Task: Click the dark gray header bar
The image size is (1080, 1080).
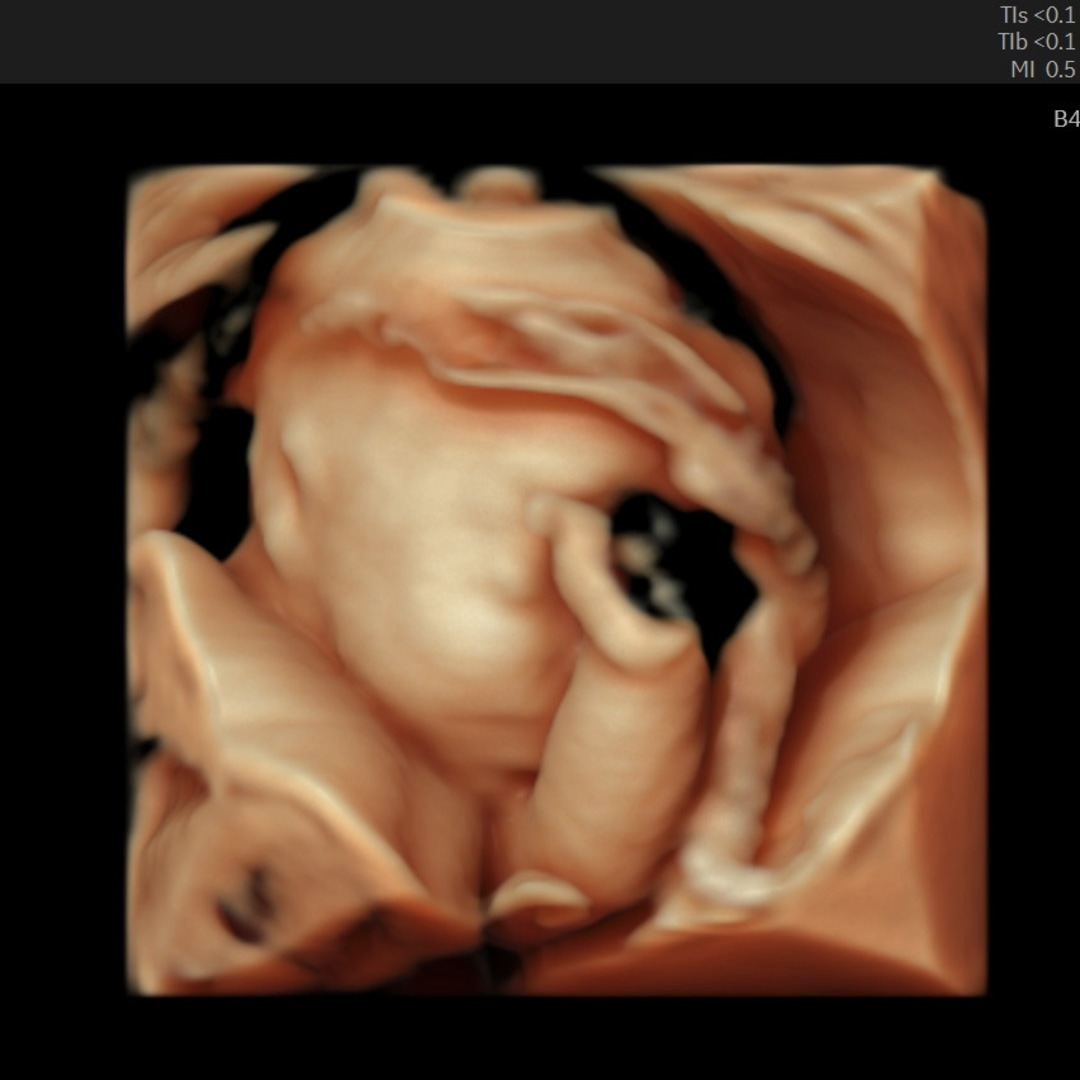Action: click(x=500, y=42)
